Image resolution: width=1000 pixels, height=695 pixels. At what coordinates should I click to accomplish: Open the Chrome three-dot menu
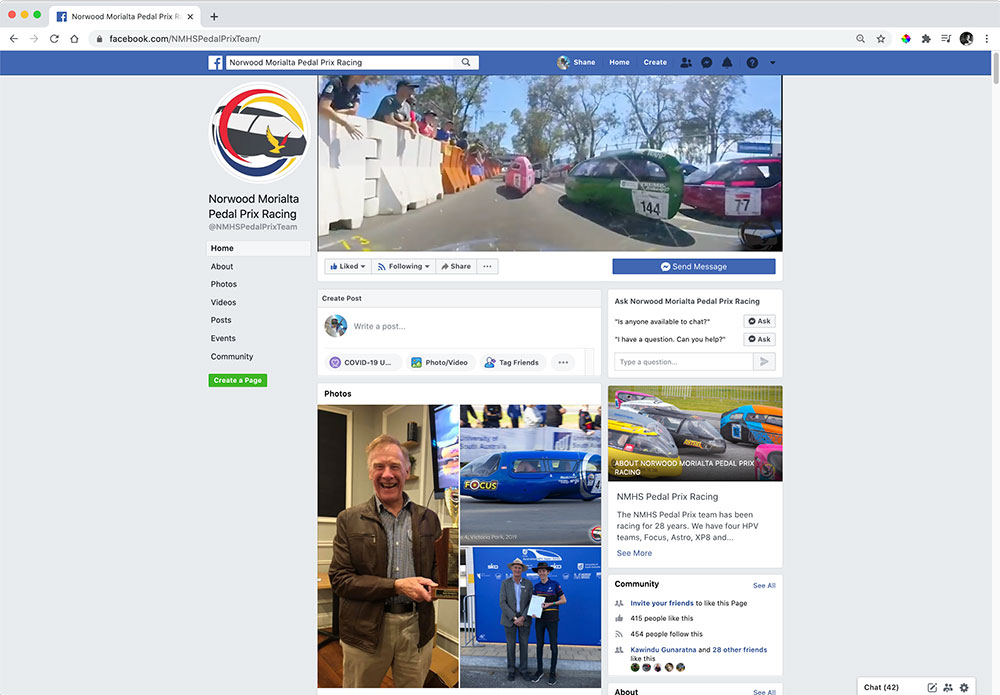(987, 39)
